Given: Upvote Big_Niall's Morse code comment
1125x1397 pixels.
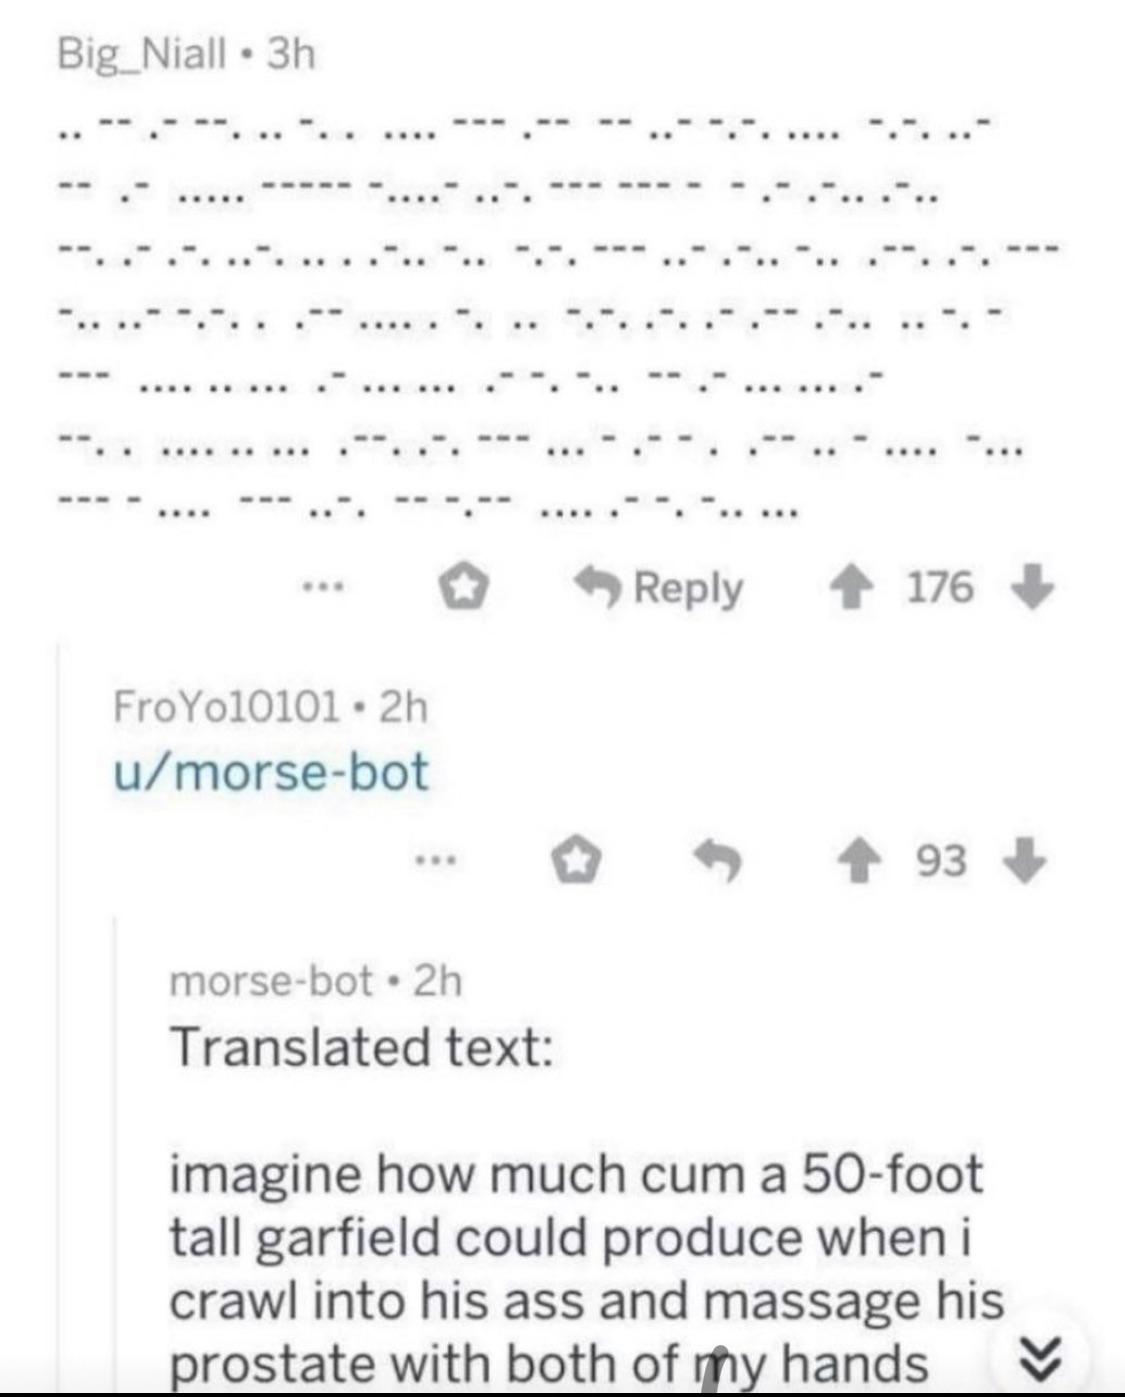Looking at the screenshot, I should tap(849, 588).
